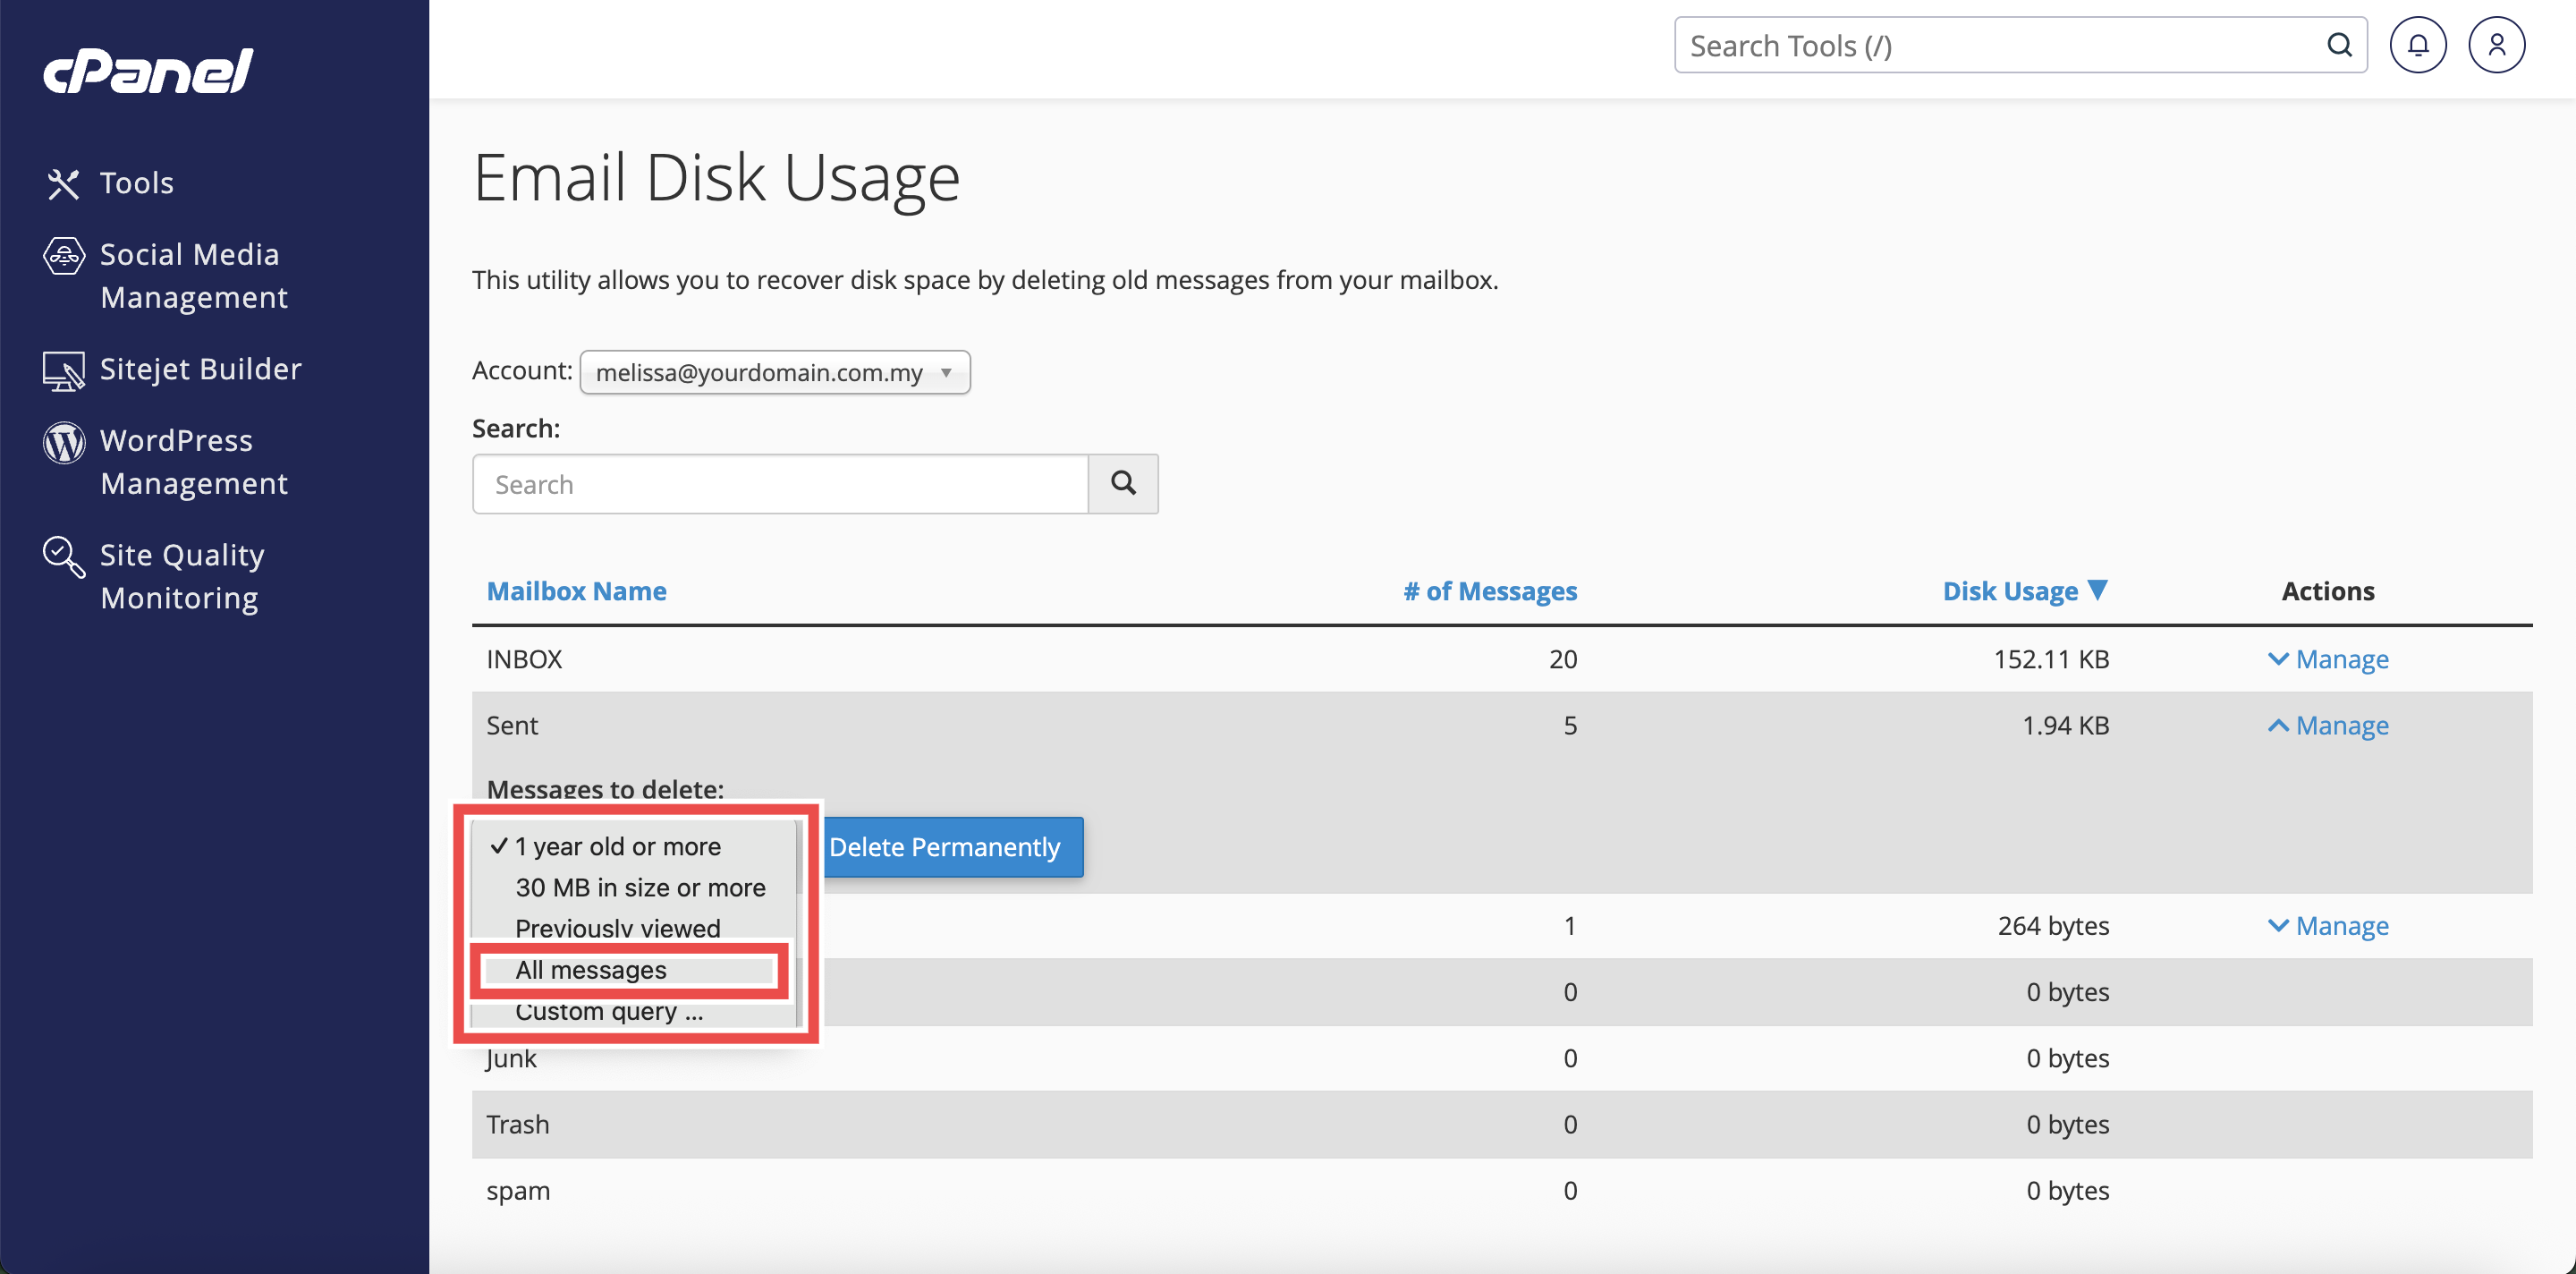Choose "30 MB in size or more"
Image resolution: width=2576 pixels, height=1274 pixels.
click(x=640, y=887)
